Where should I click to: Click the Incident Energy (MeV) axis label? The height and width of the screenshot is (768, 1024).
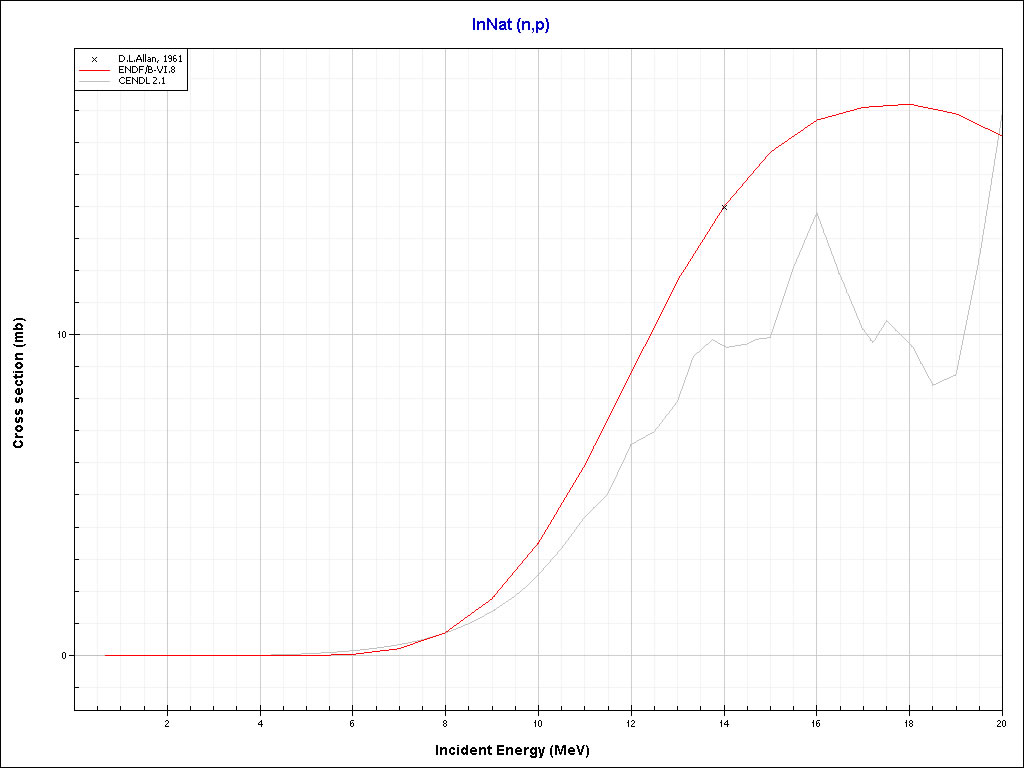519,750
